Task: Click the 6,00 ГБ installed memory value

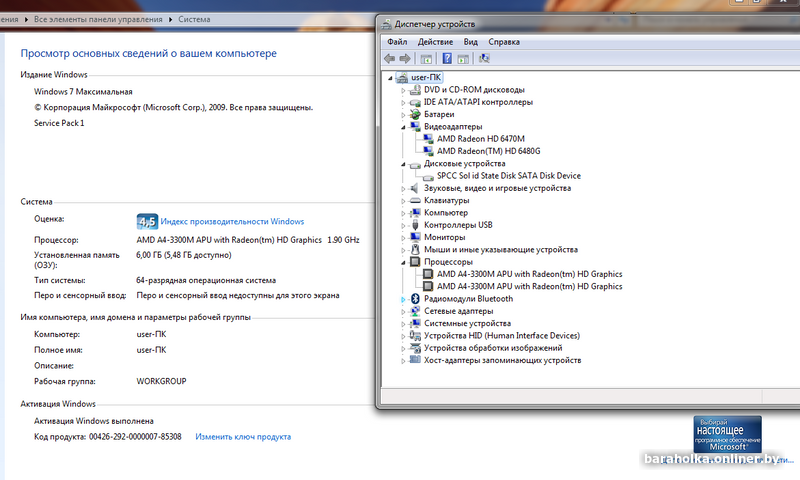Action: click(184, 255)
